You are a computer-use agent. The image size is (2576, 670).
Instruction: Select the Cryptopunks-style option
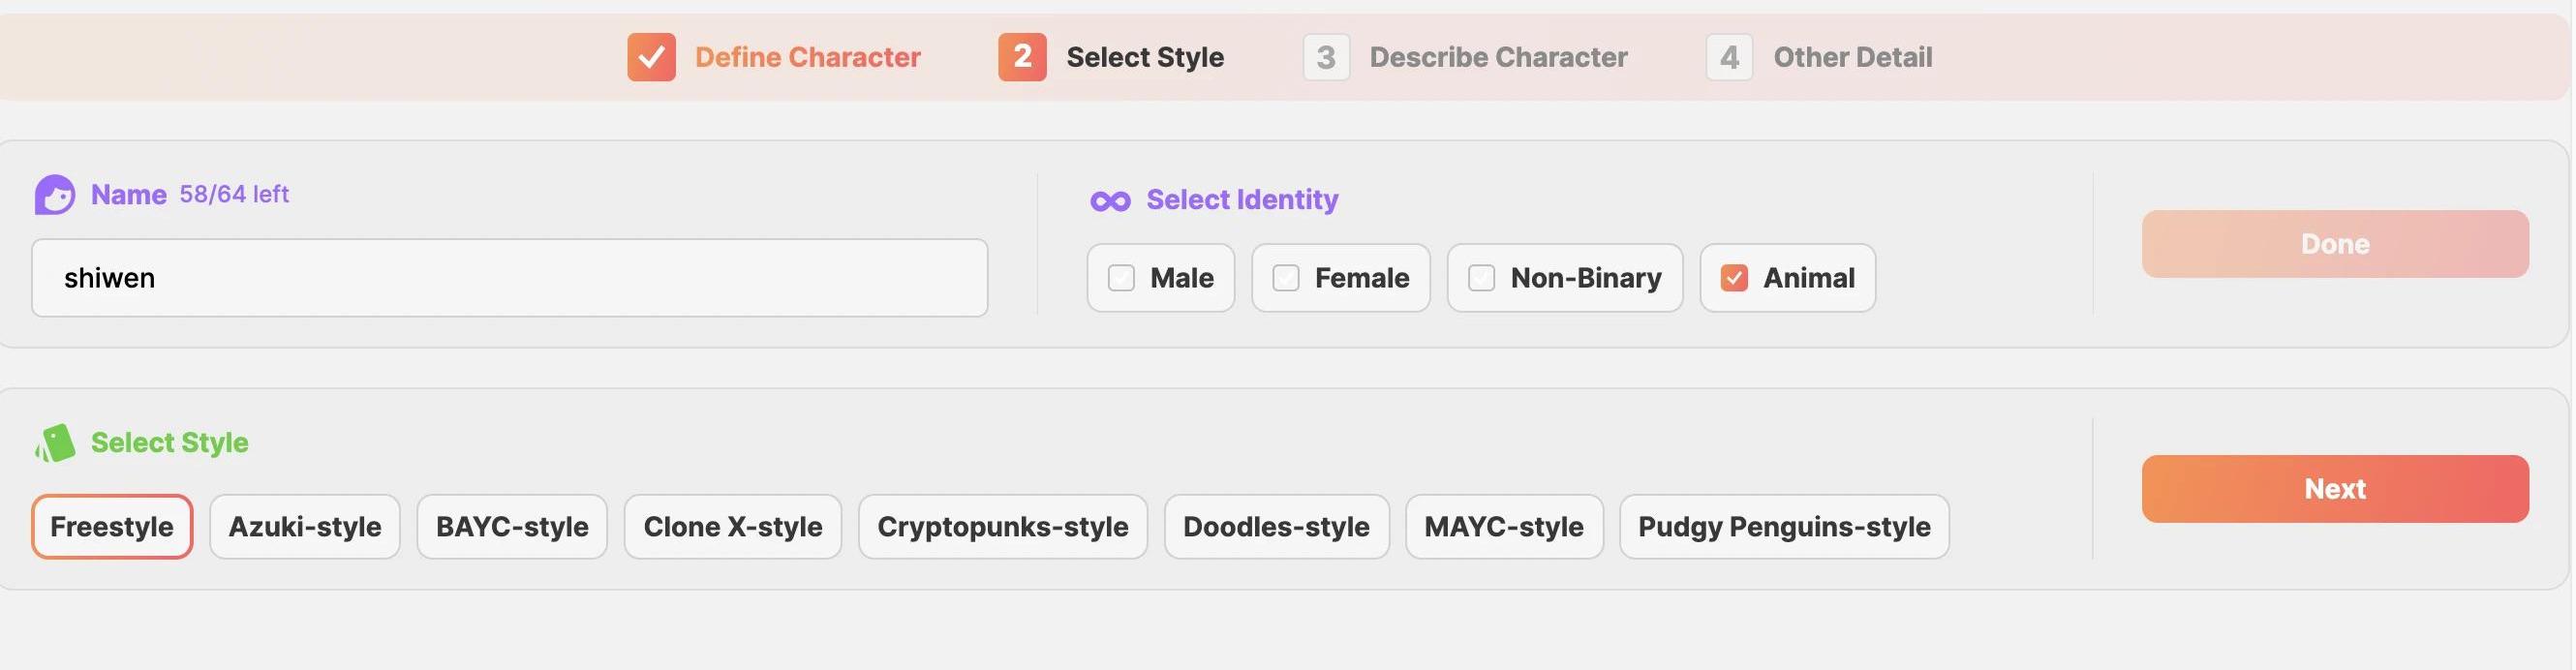click(x=1002, y=527)
